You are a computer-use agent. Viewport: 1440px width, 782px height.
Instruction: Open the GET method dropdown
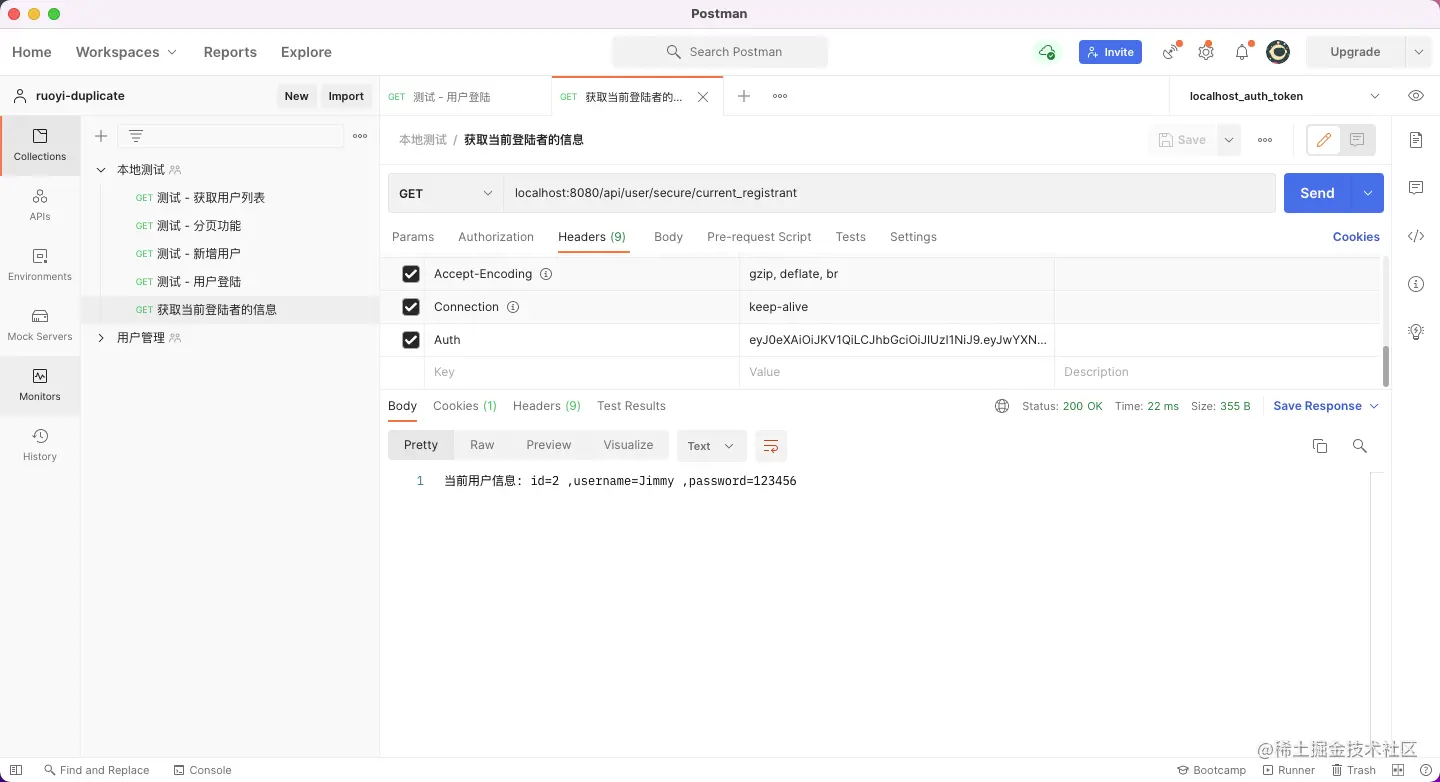(x=445, y=192)
